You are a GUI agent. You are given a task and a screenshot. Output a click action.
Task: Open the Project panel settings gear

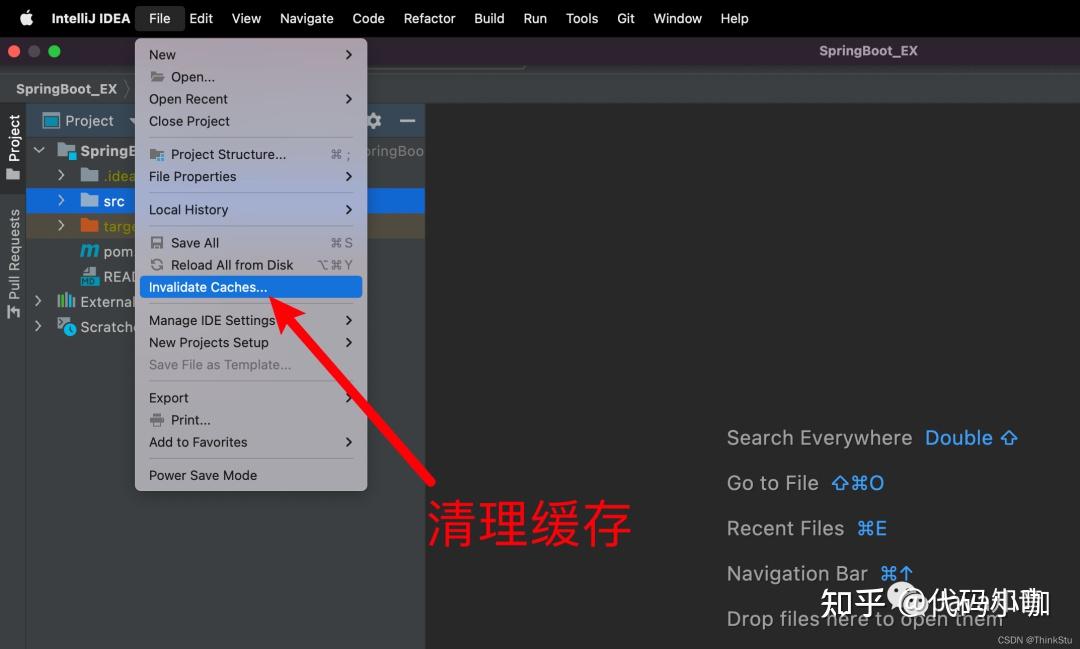pyautogui.click(x=375, y=121)
